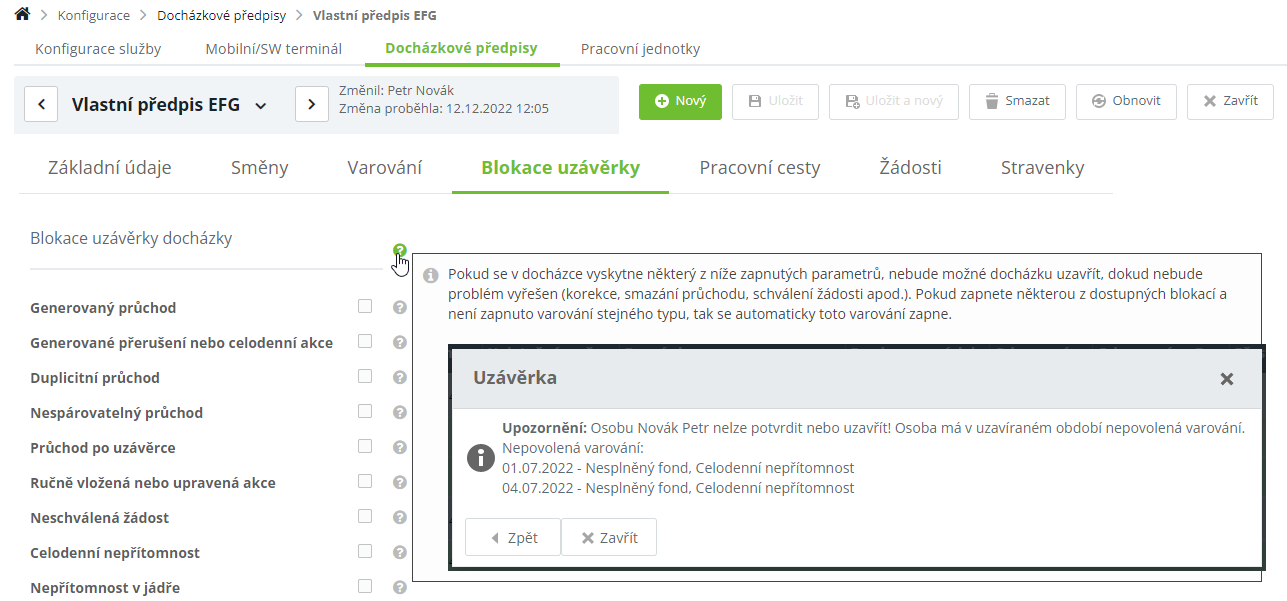This screenshot has height=601, width=1287.
Task: Click help icon beside Duplicitní průchod
Action: tap(400, 378)
